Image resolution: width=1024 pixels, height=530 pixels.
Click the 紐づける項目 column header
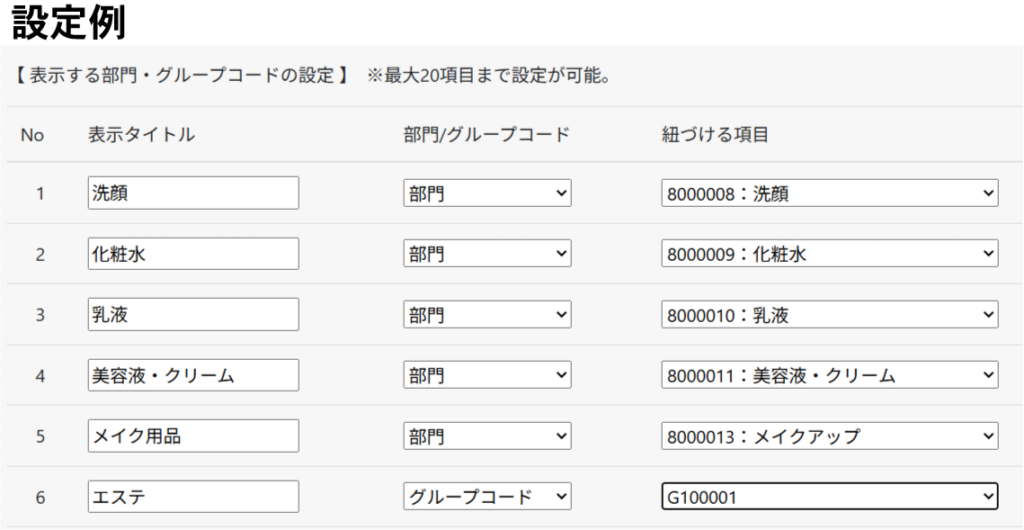coord(714,135)
